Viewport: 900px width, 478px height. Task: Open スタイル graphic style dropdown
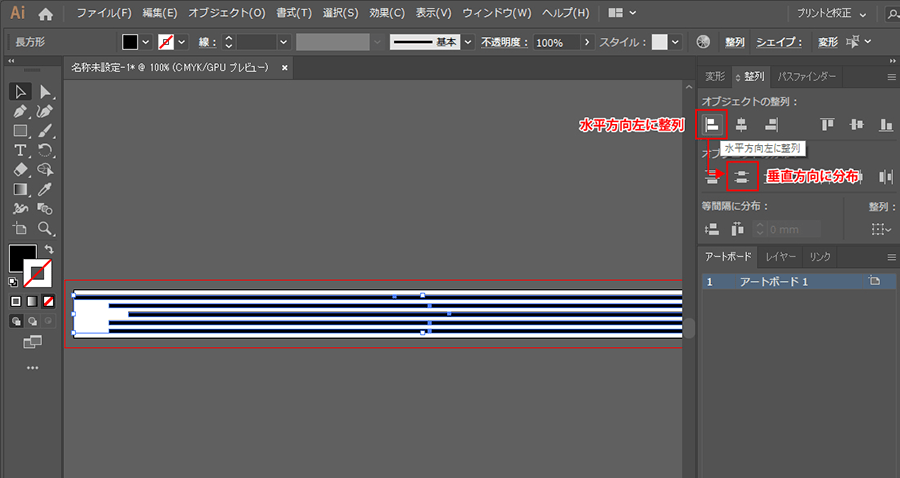pos(675,42)
